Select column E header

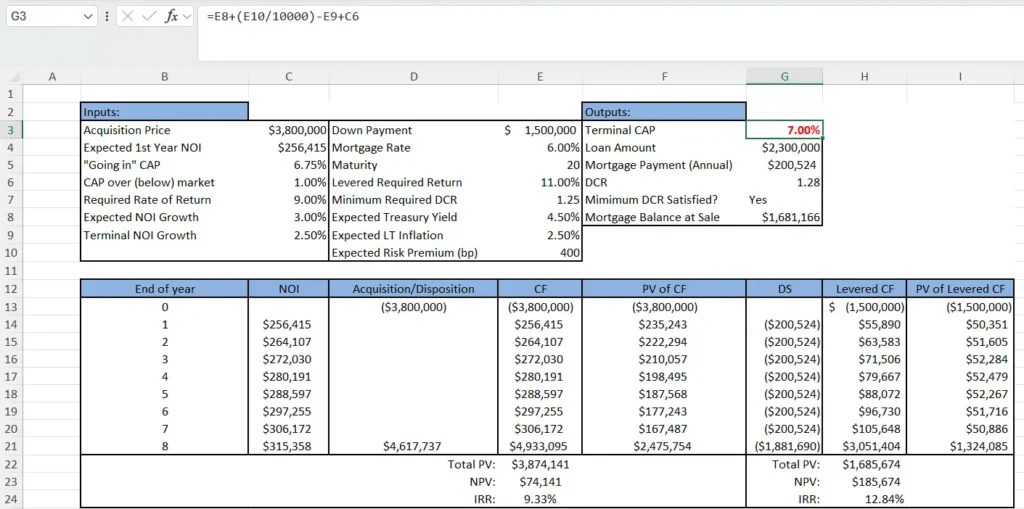pyautogui.click(x=539, y=76)
